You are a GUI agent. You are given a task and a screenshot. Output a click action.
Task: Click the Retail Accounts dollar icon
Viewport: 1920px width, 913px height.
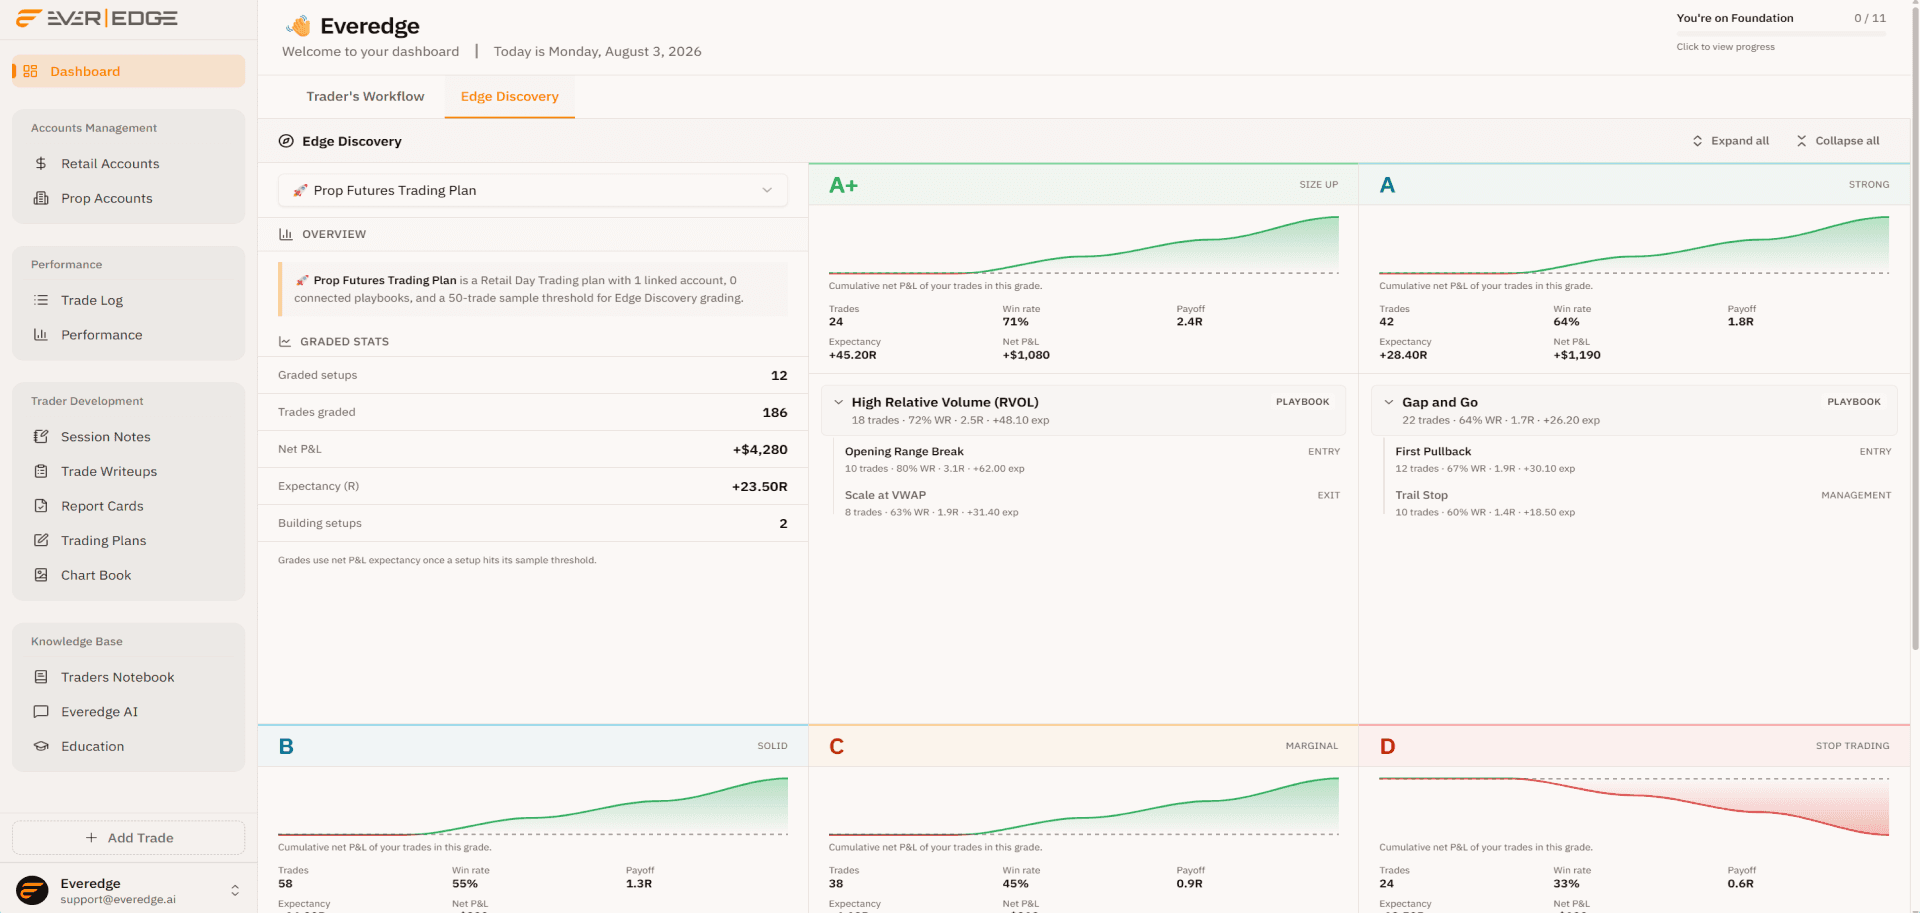click(41, 163)
